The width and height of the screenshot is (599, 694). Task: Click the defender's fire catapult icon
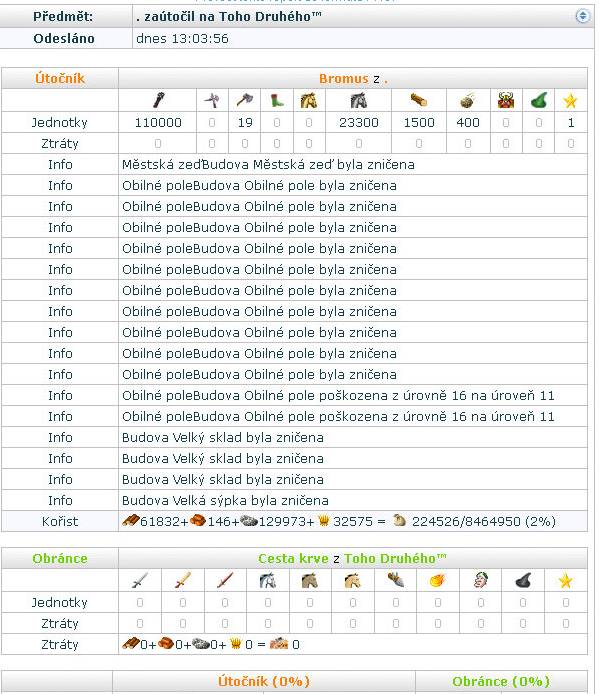click(437, 580)
